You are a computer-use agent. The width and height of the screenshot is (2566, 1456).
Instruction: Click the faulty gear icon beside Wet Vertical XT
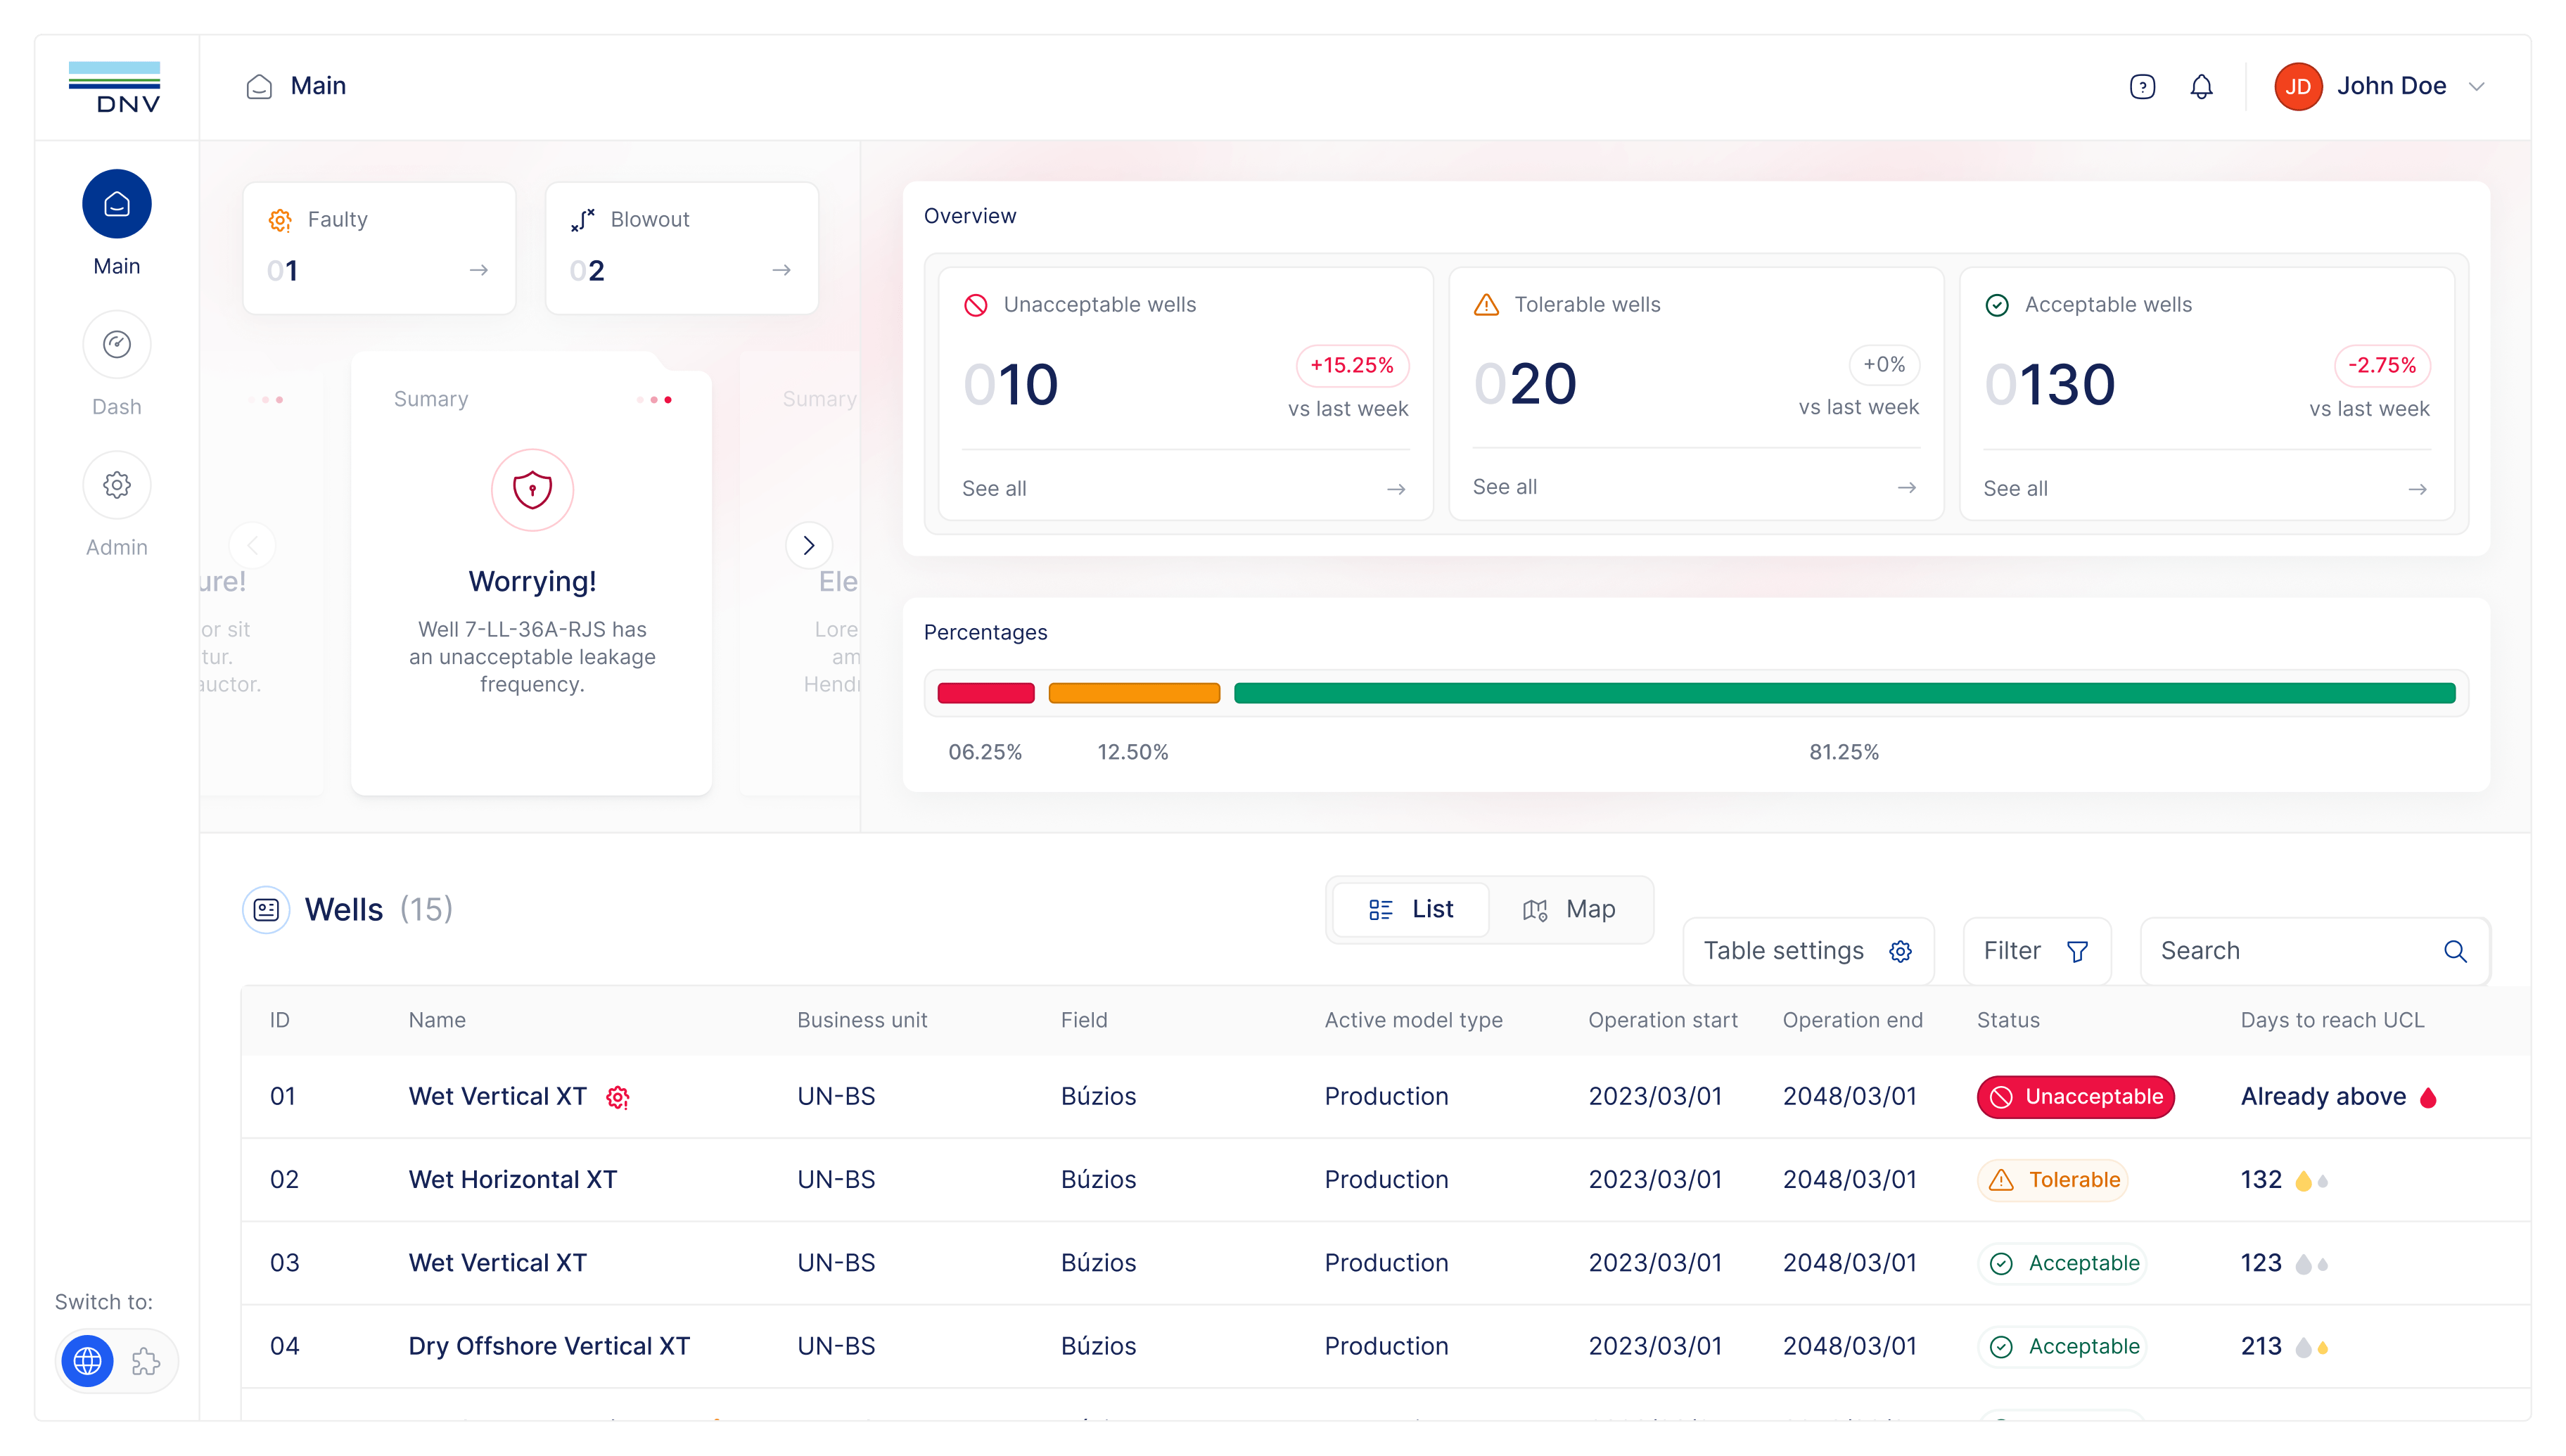pos(618,1097)
